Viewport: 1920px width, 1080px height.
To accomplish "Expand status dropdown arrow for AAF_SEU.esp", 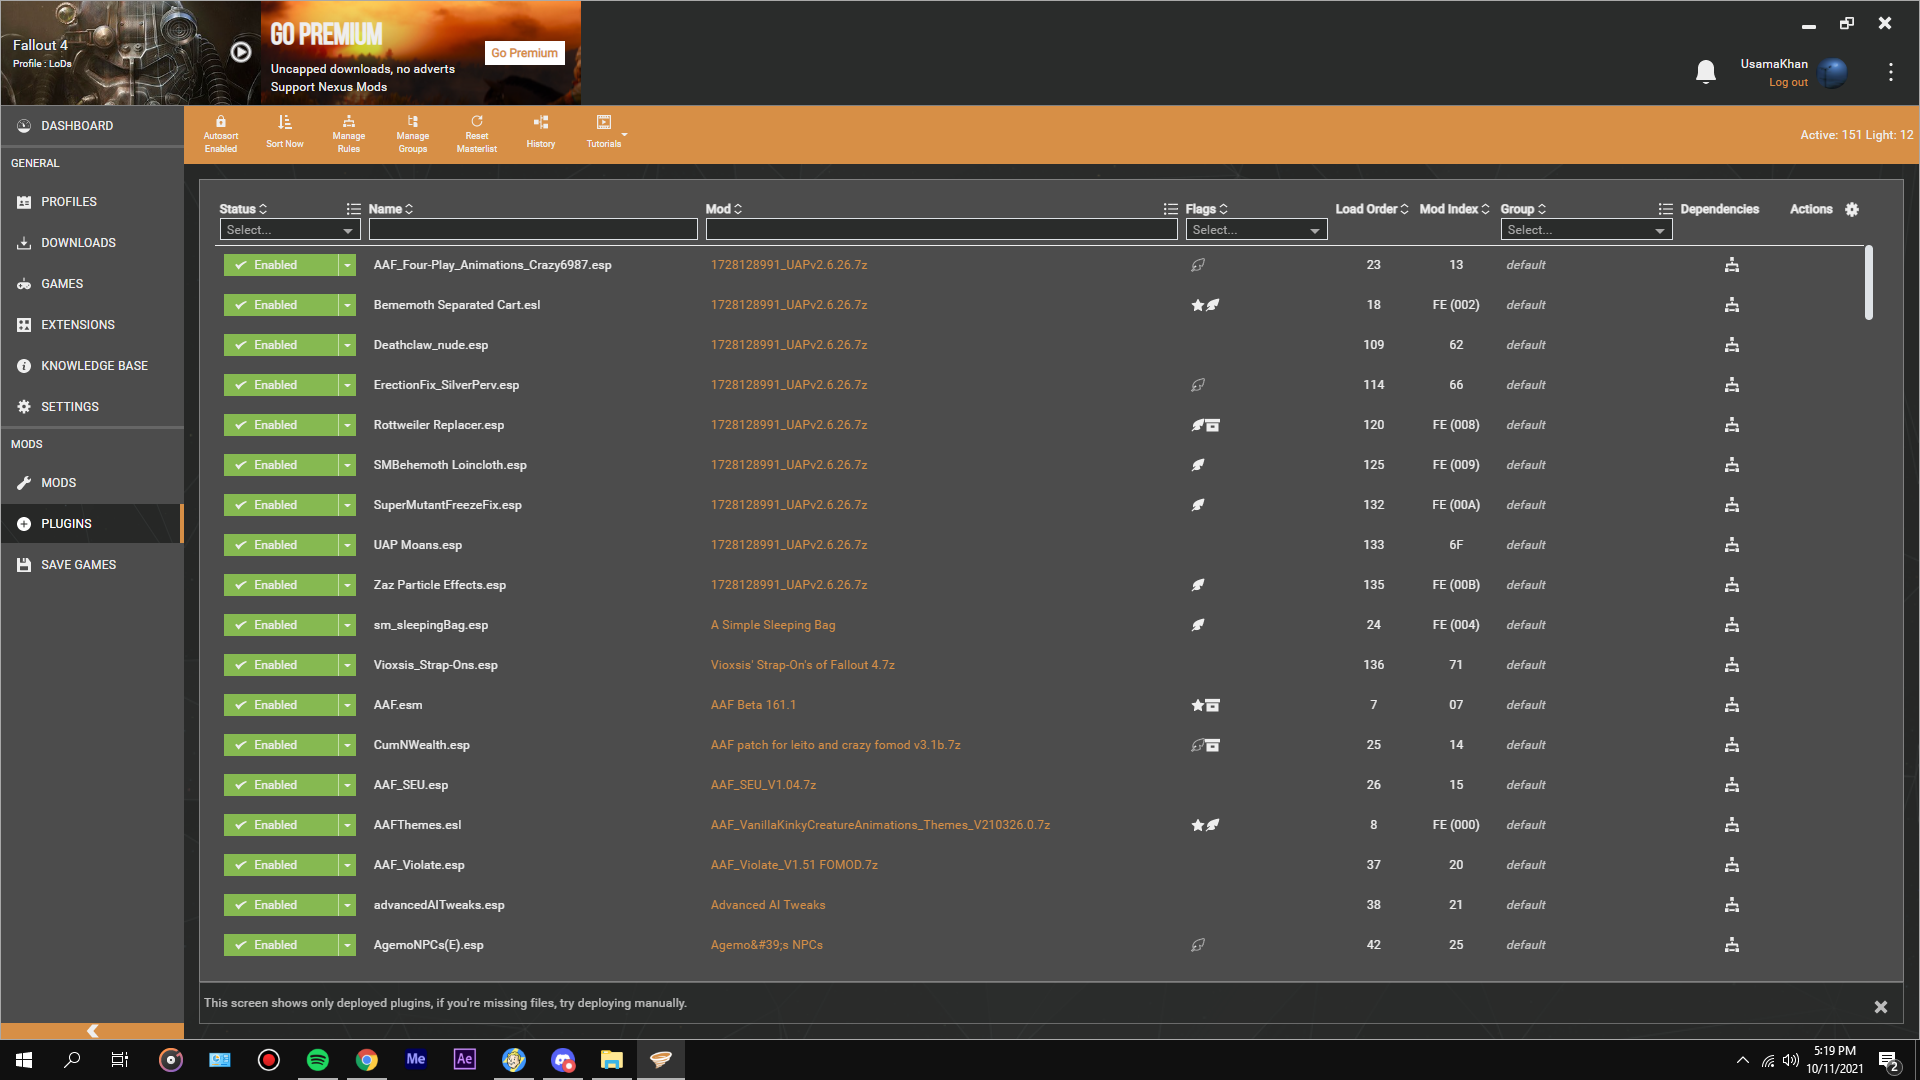I will point(347,785).
